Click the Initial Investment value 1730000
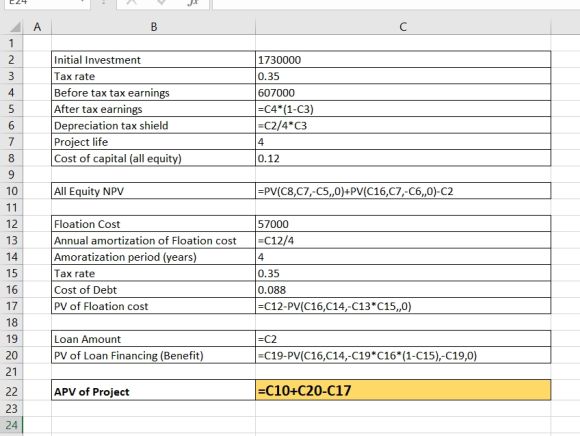This screenshot has width=580, height=436. pos(280,60)
